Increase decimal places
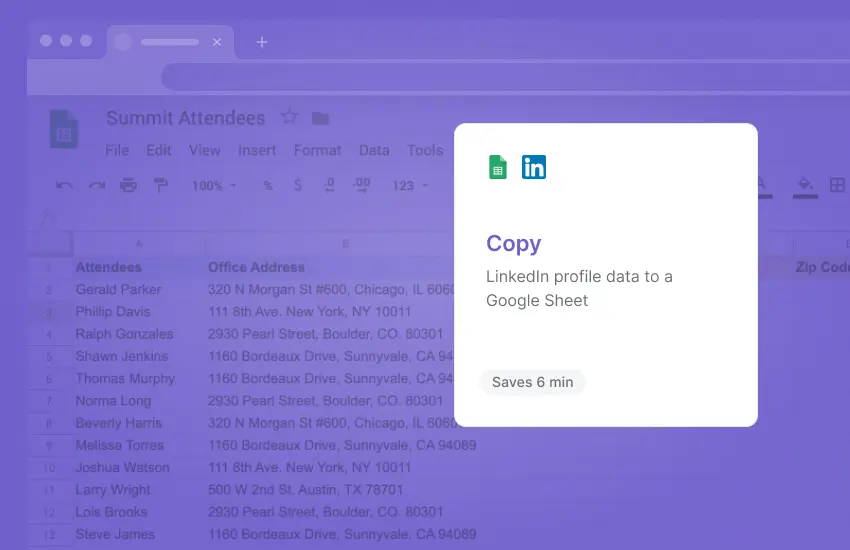This screenshot has width=850, height=550. tap(361, 185)
